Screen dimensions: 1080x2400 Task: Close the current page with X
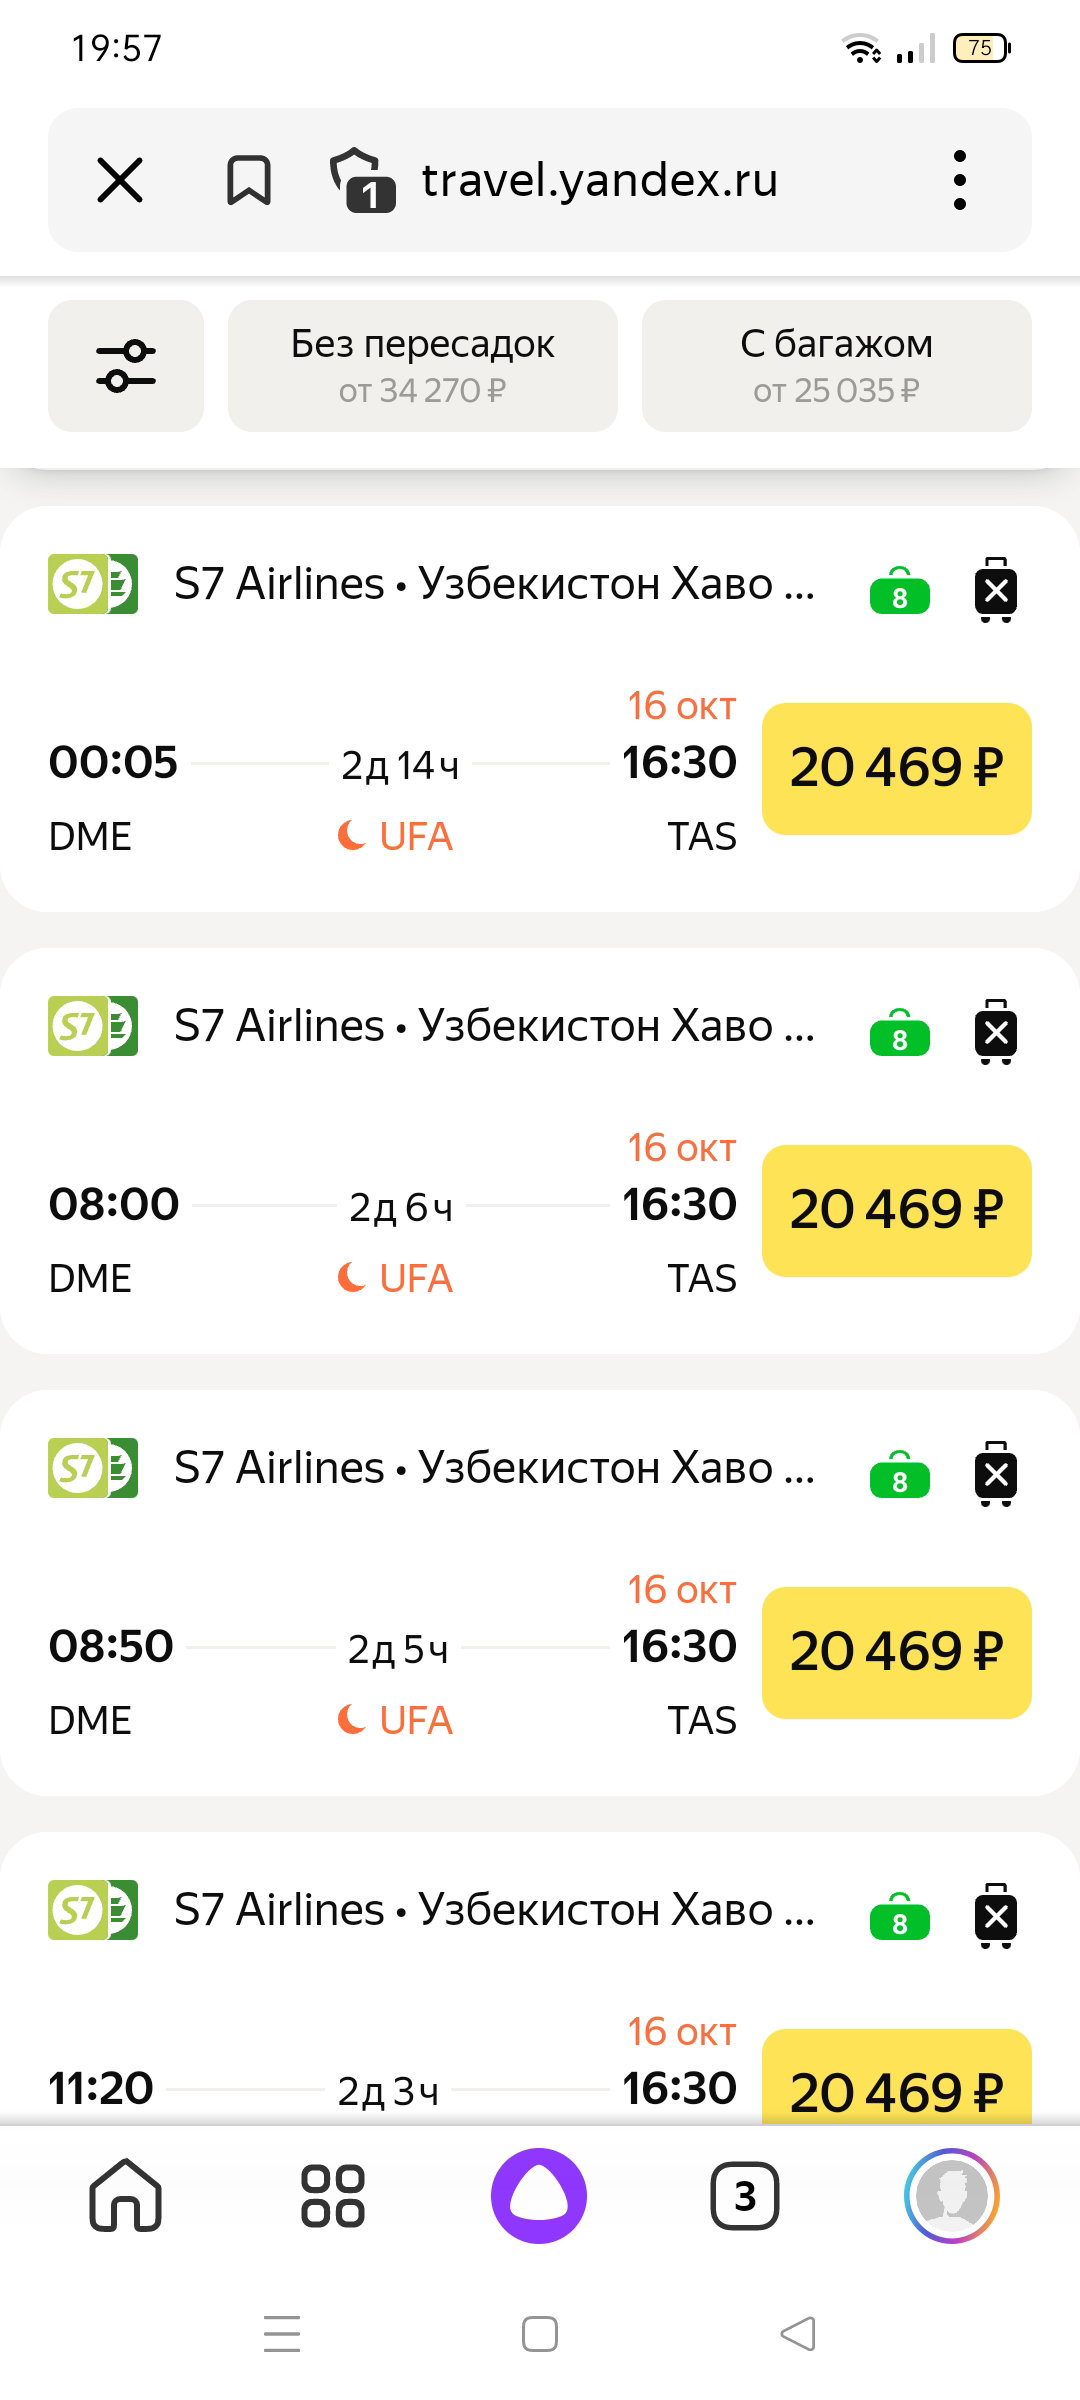pos(120,180)
